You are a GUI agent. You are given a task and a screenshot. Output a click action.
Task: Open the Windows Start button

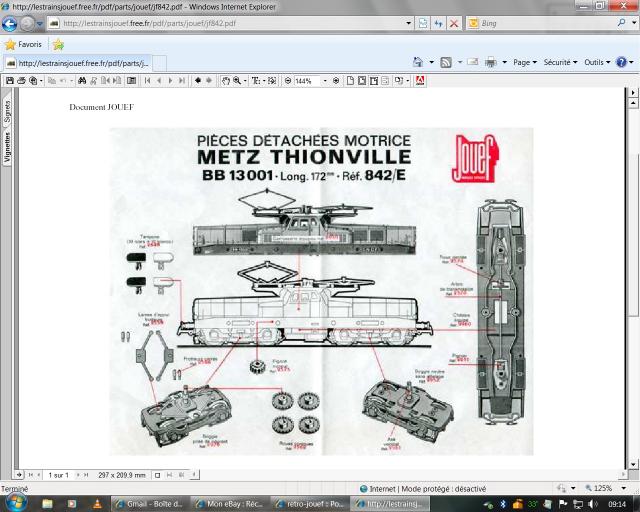tap(16, 502)
